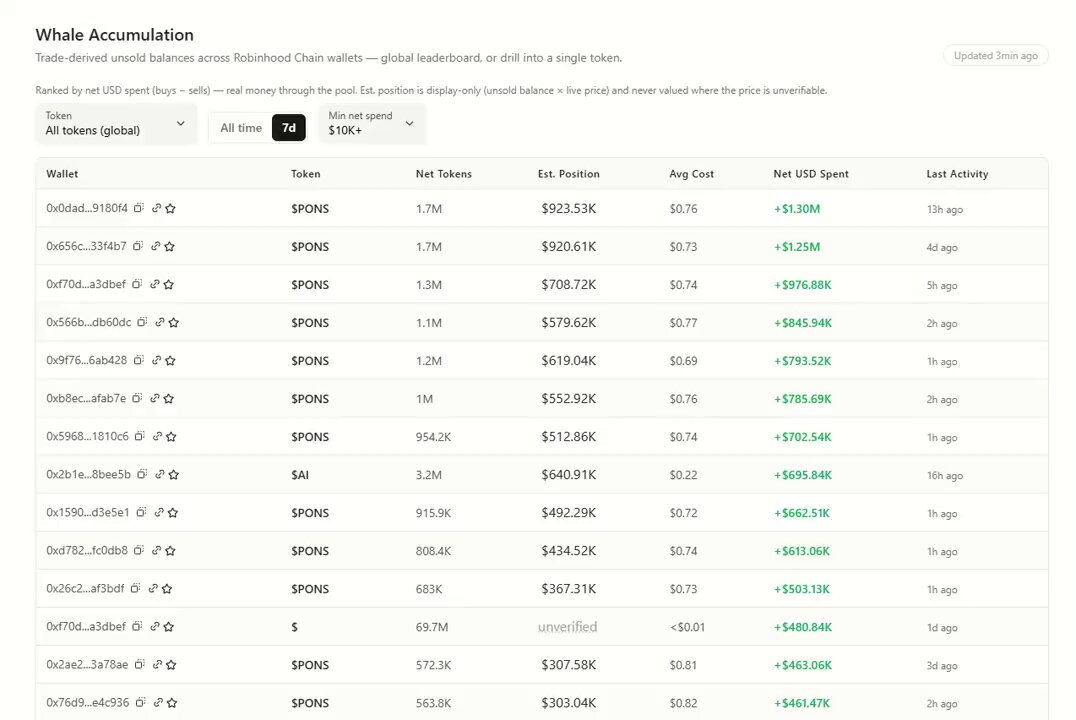Click the Updated 3min ago badge
This screenshot has width=1076, height=720.
tap(995, 56)
